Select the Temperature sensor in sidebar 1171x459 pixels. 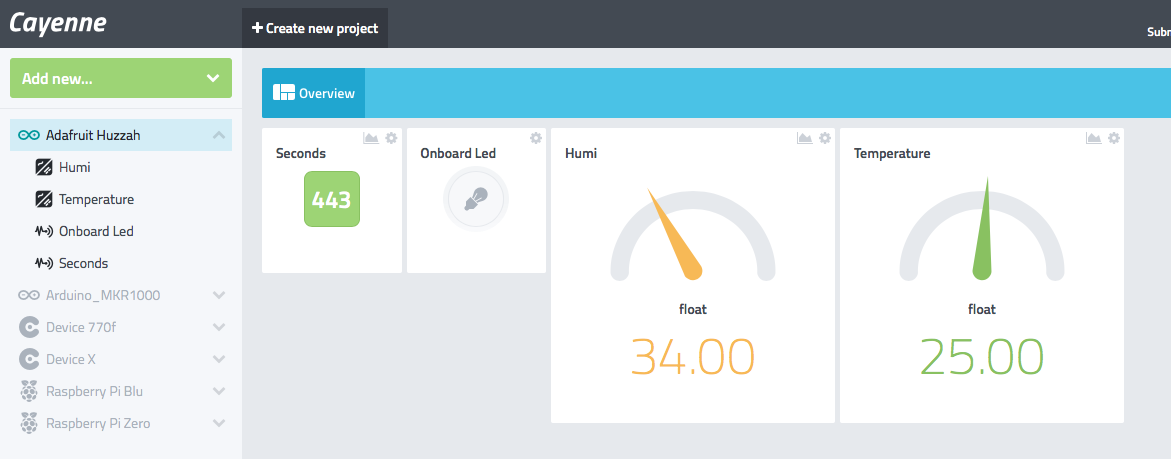point(96,199)
